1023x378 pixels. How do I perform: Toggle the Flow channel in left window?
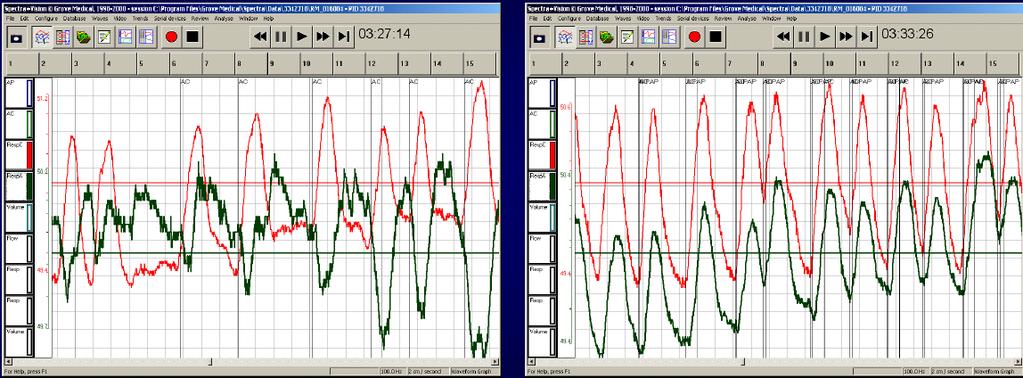coord(18,249)
